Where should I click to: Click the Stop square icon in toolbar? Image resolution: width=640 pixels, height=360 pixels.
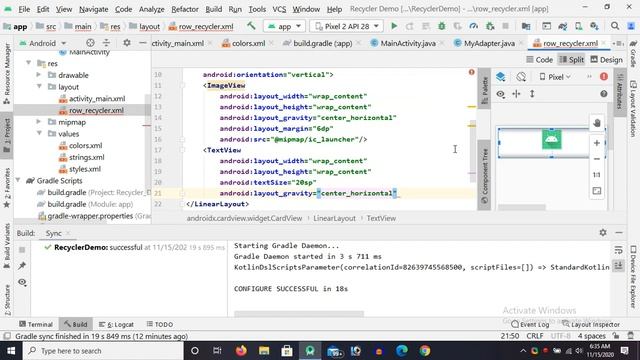click(x=505, y=26)
